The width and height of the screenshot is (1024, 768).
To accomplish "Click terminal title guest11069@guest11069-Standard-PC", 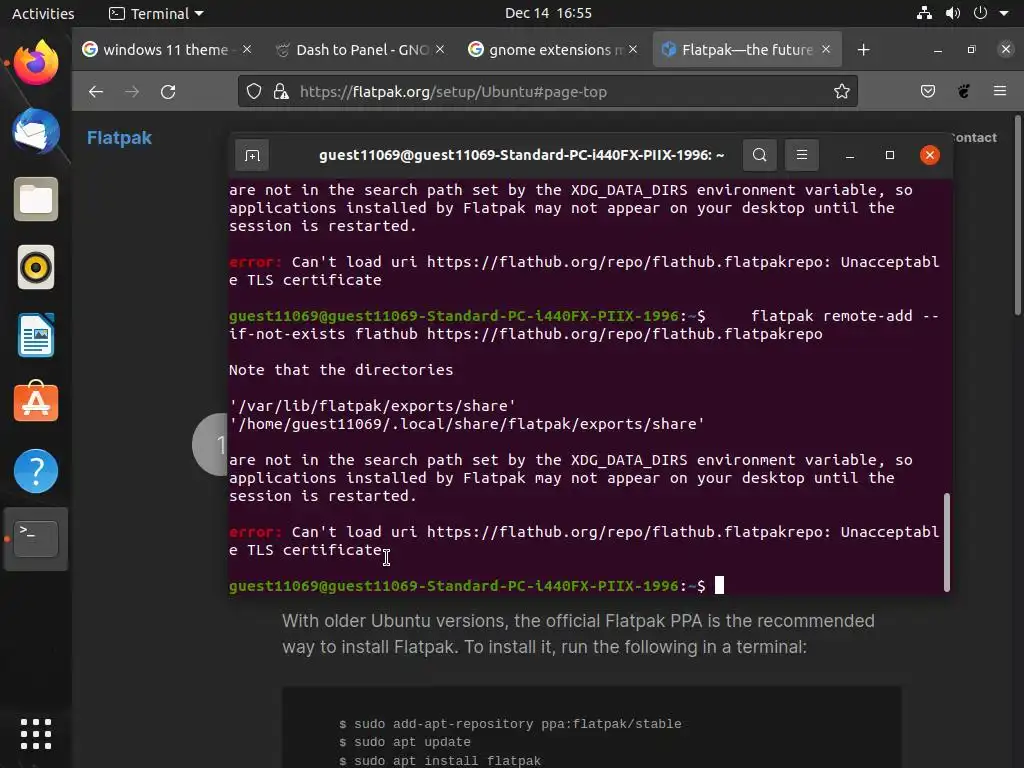I will pyautogui.click(x=521, y=155).
